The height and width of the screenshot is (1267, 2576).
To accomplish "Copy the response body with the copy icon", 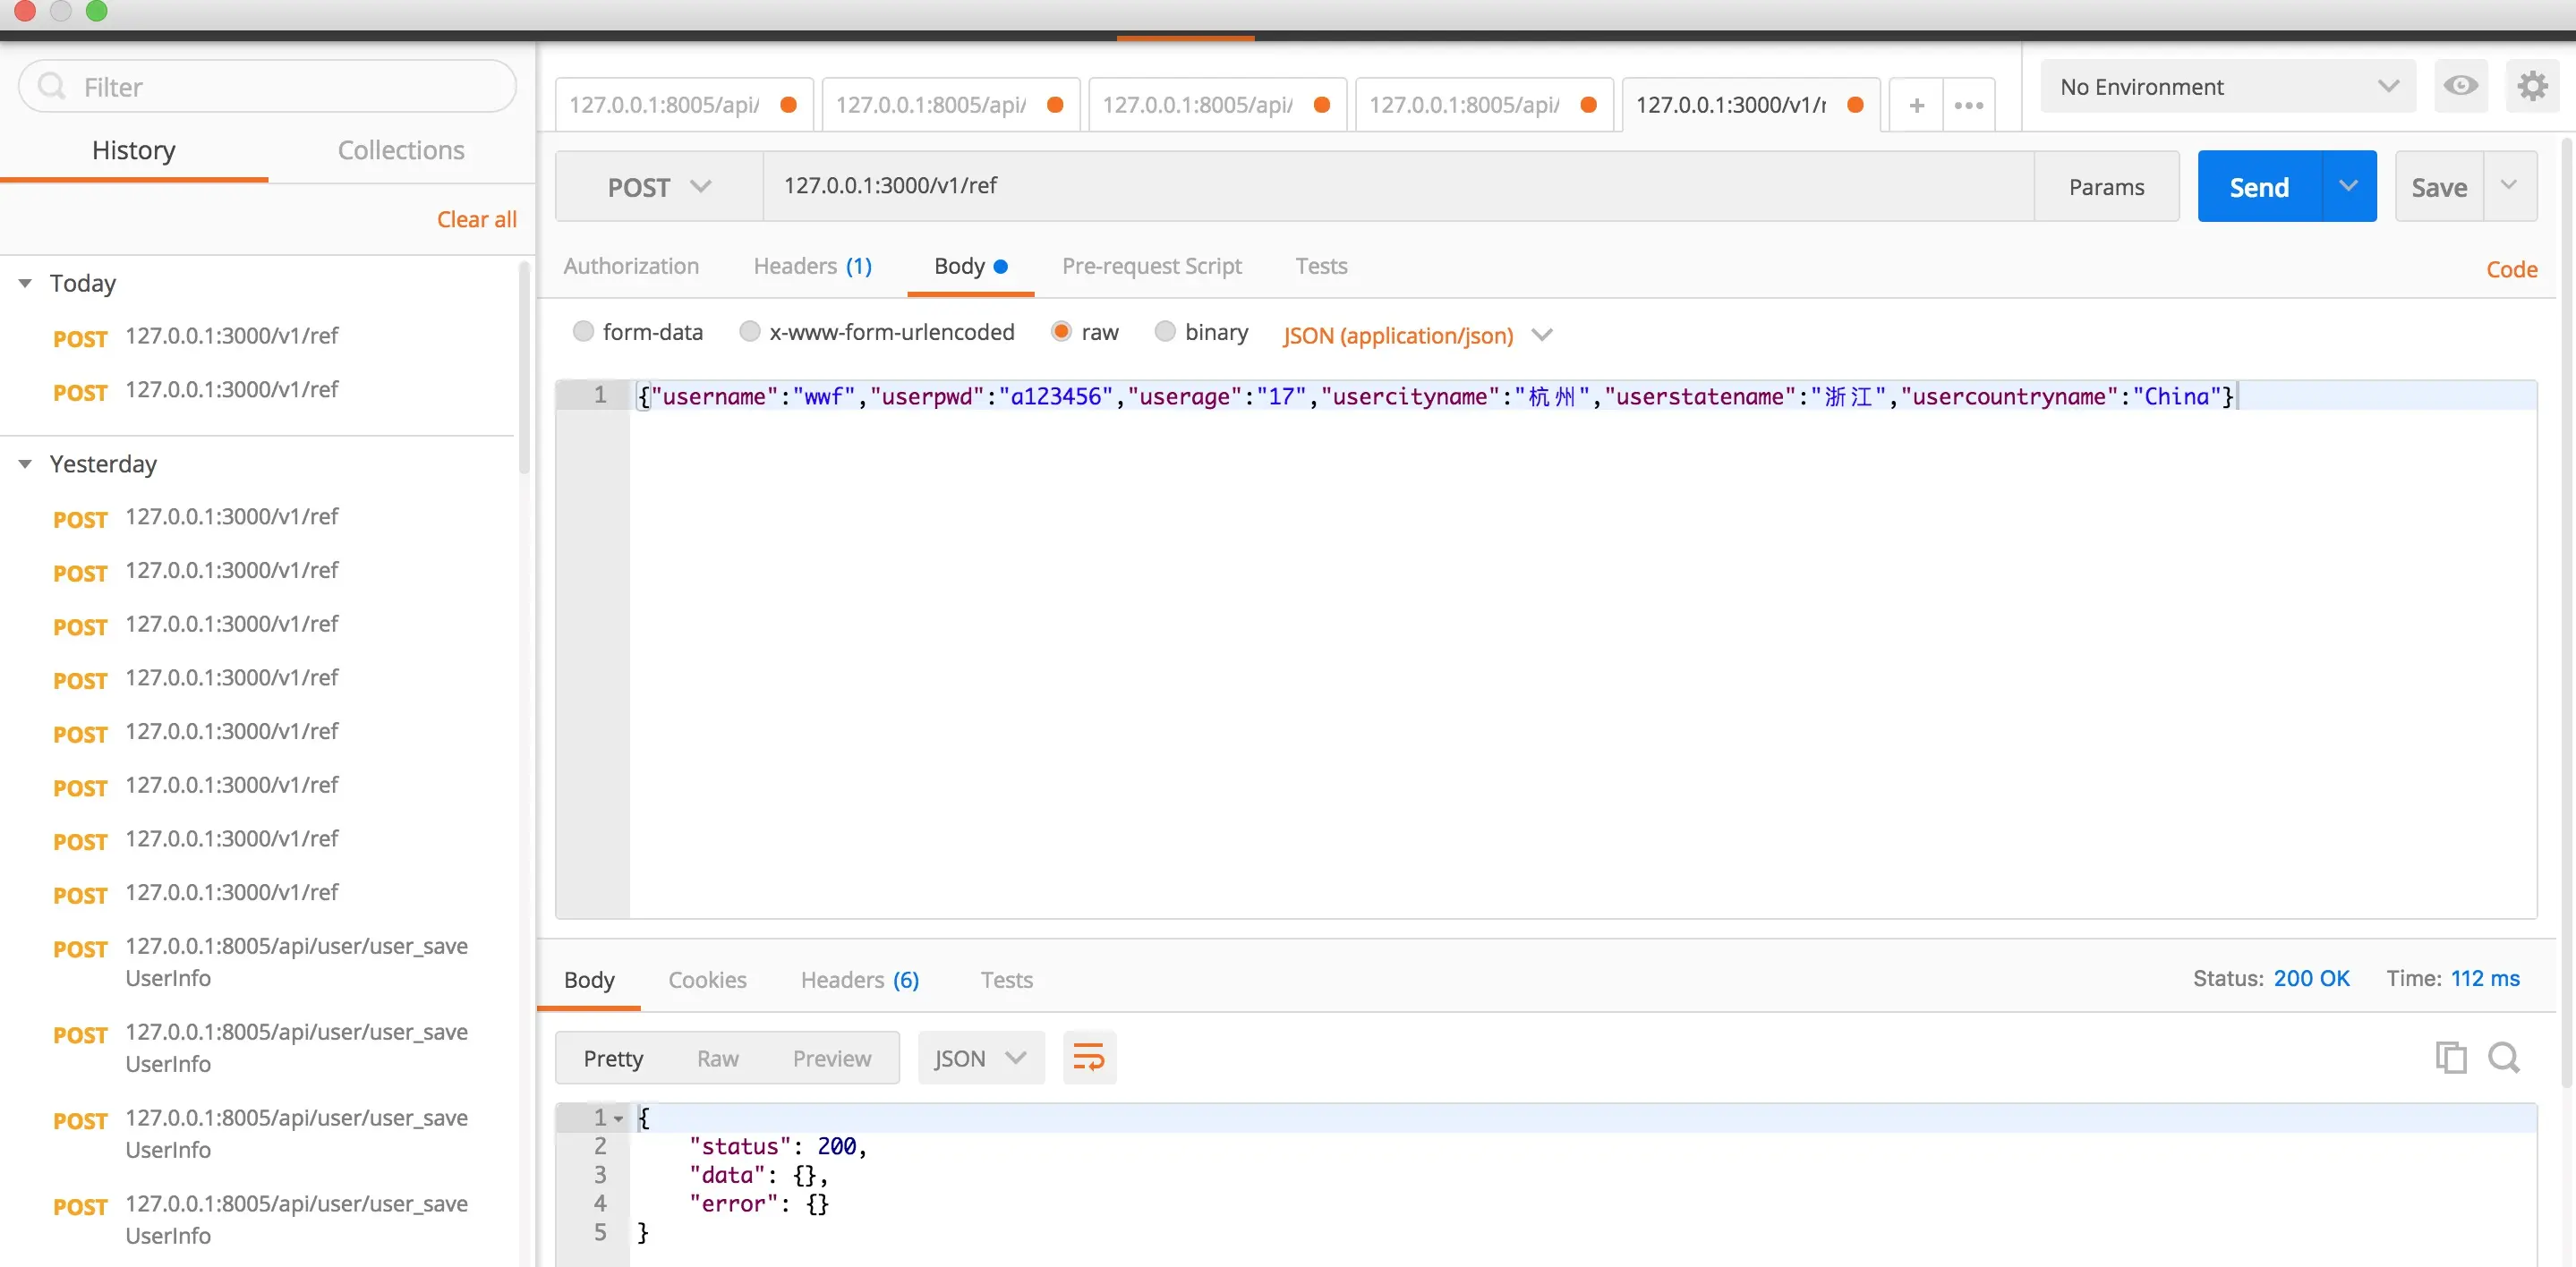I will (x=2450, y=1057).
